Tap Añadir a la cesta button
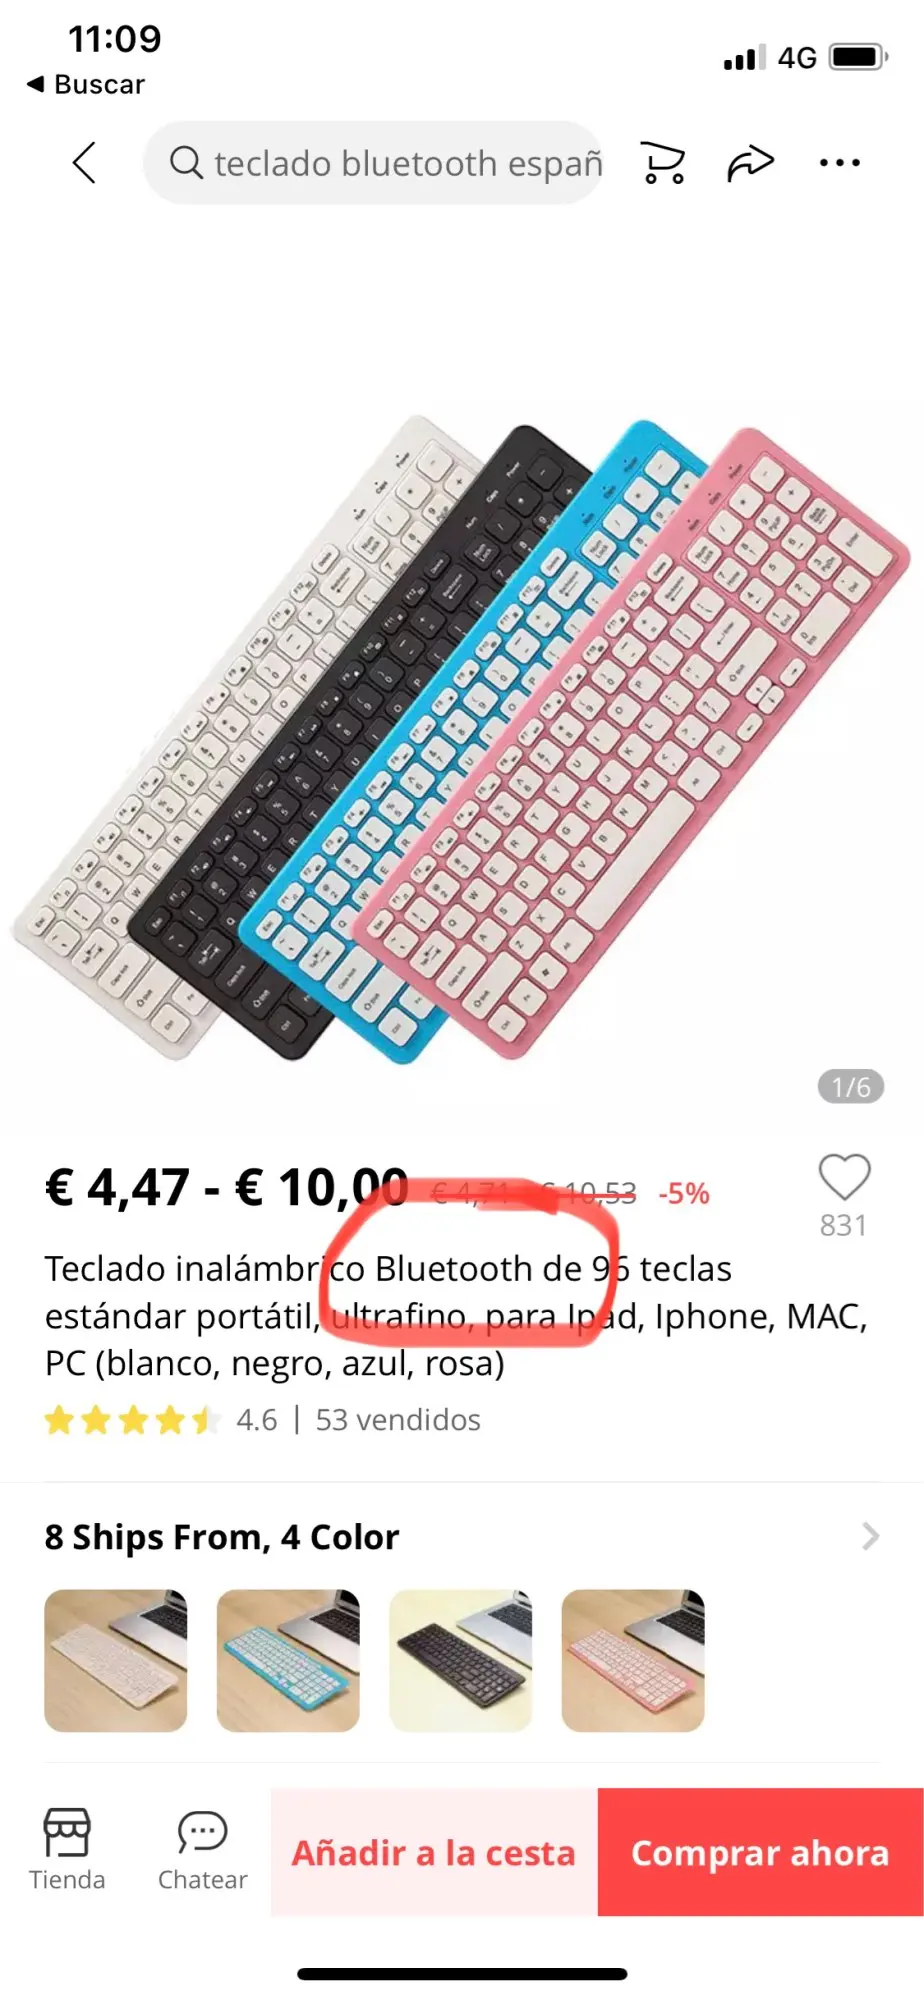This screenshot has height=2000, width=924. 434,1852
